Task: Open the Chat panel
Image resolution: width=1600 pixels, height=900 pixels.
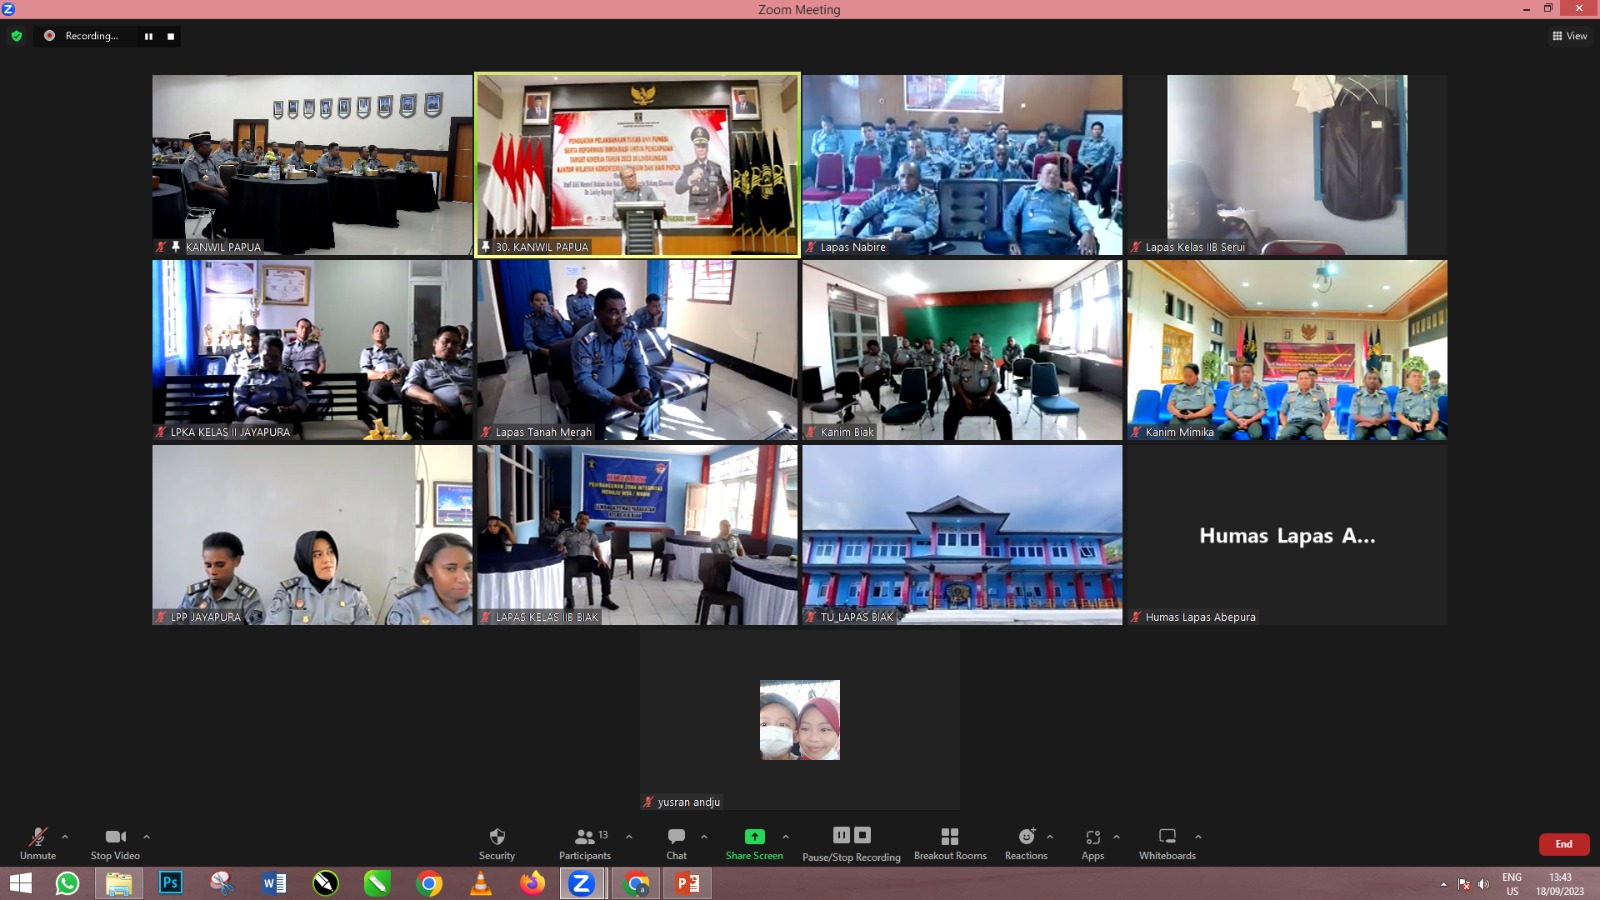Action: [x=676, y=837]
